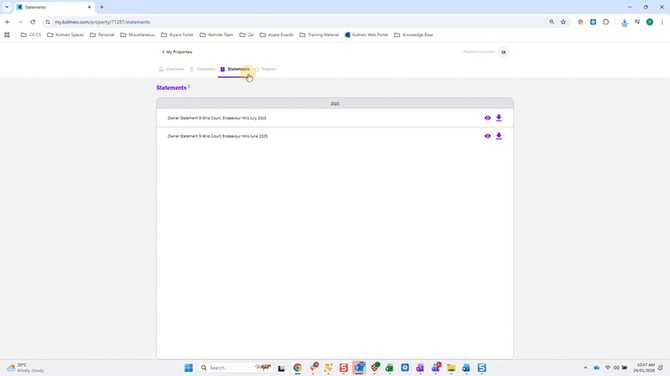Expand the tab search chevron
Viewport: 670px width, 376px height.
click(x=7, y=7)
